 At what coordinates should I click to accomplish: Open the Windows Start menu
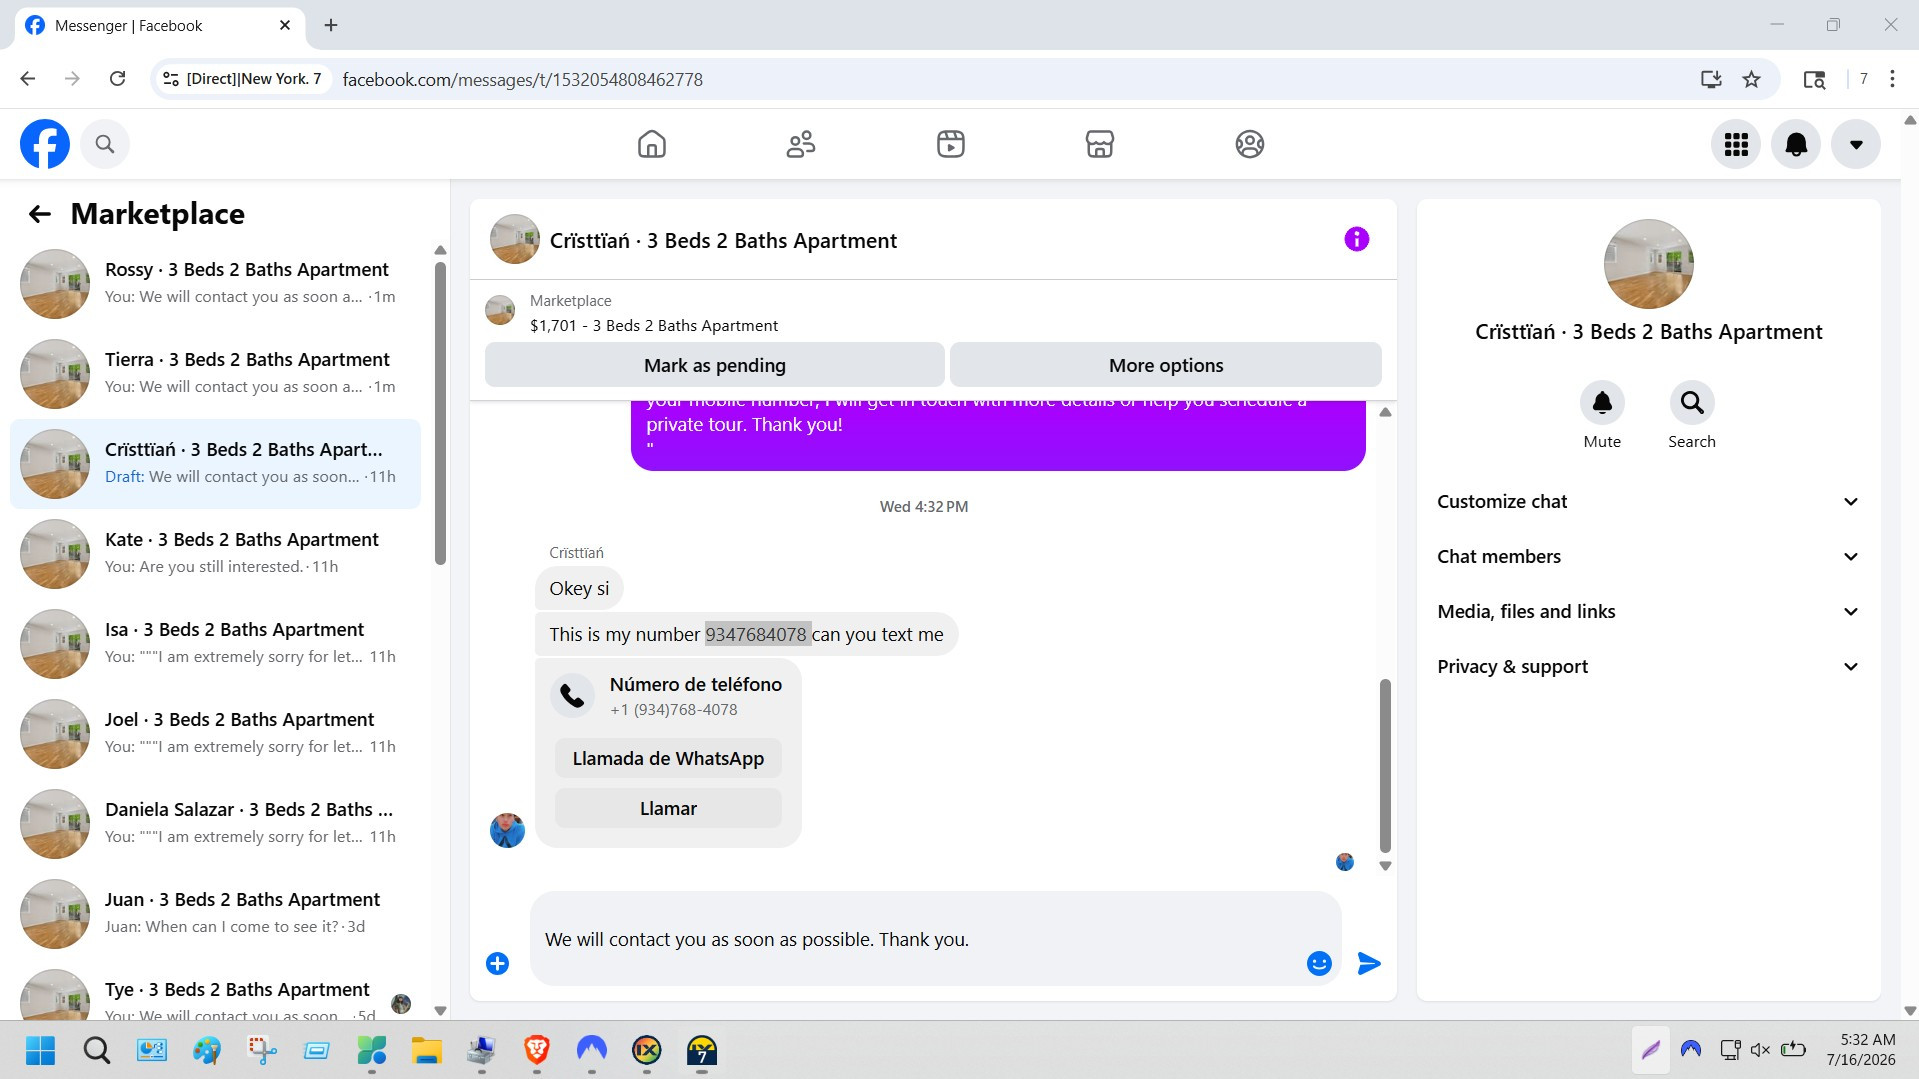40,1050
